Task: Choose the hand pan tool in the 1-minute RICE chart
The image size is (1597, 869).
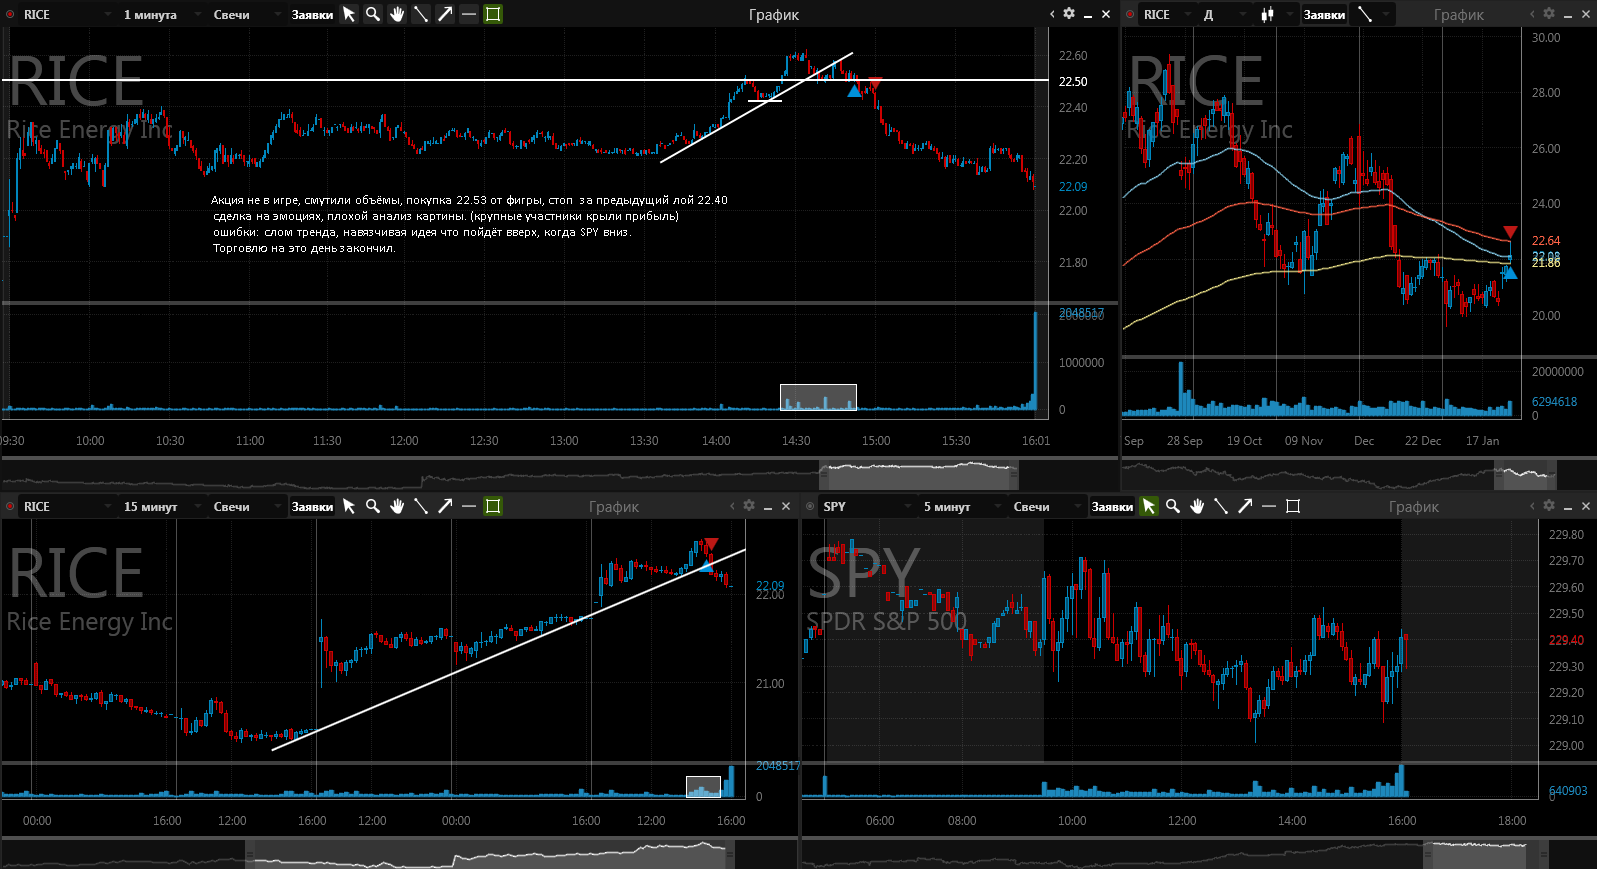Action: tap(397, 14)
